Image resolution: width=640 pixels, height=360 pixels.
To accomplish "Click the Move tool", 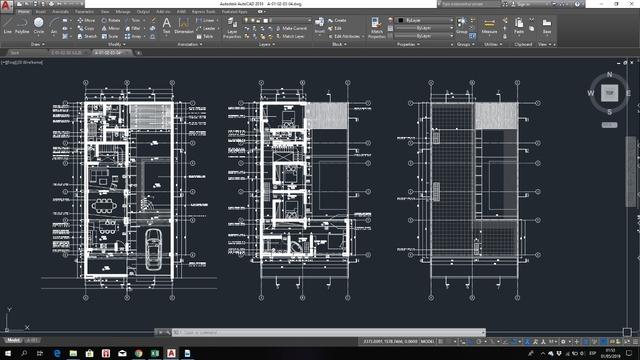I will (x=86, y=20).
